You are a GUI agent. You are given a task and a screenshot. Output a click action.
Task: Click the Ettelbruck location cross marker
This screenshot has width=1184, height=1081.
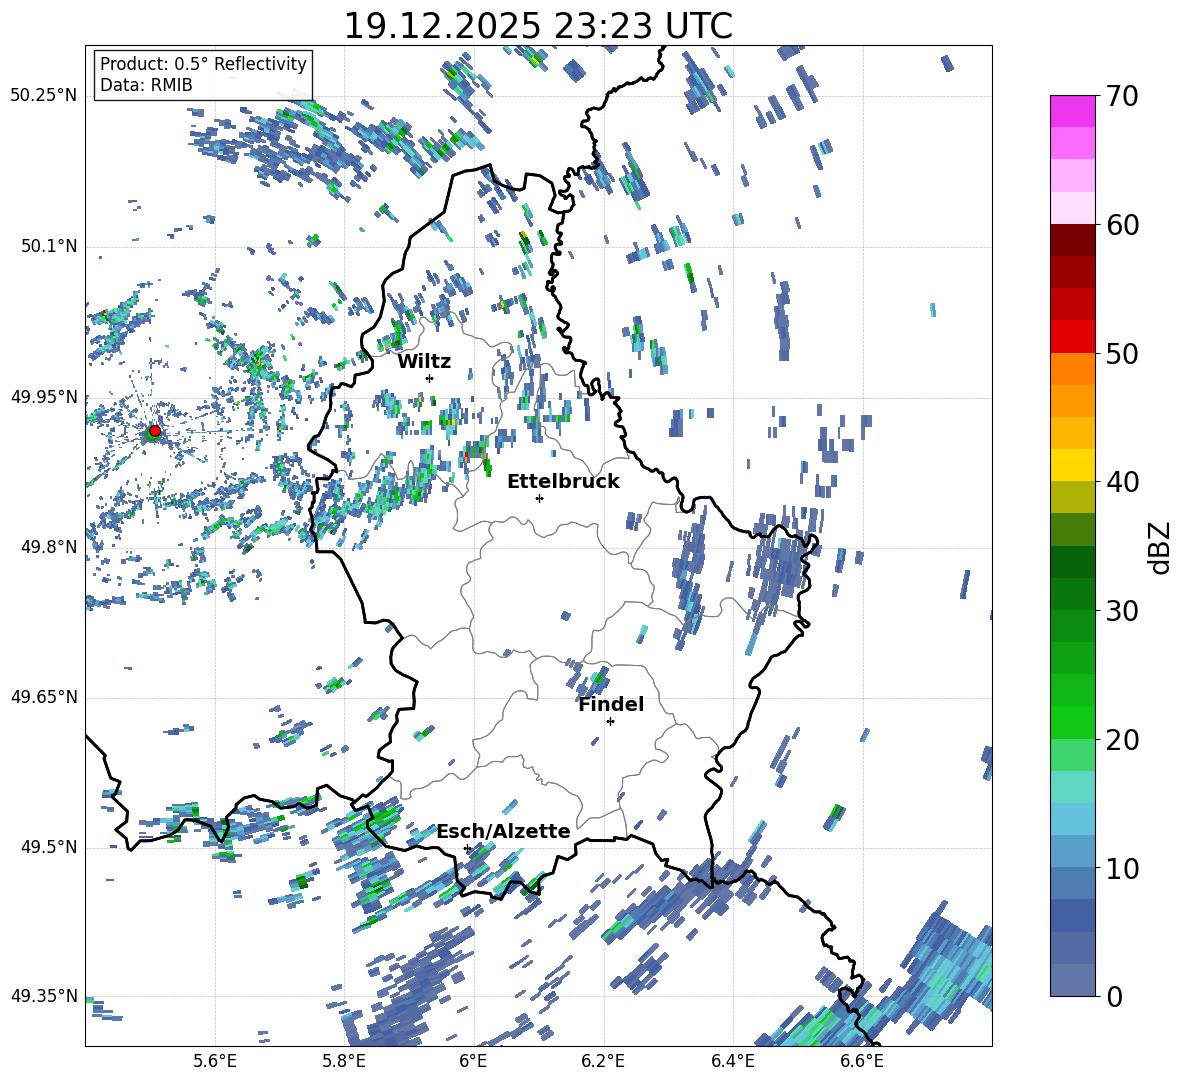pos(539,498)
